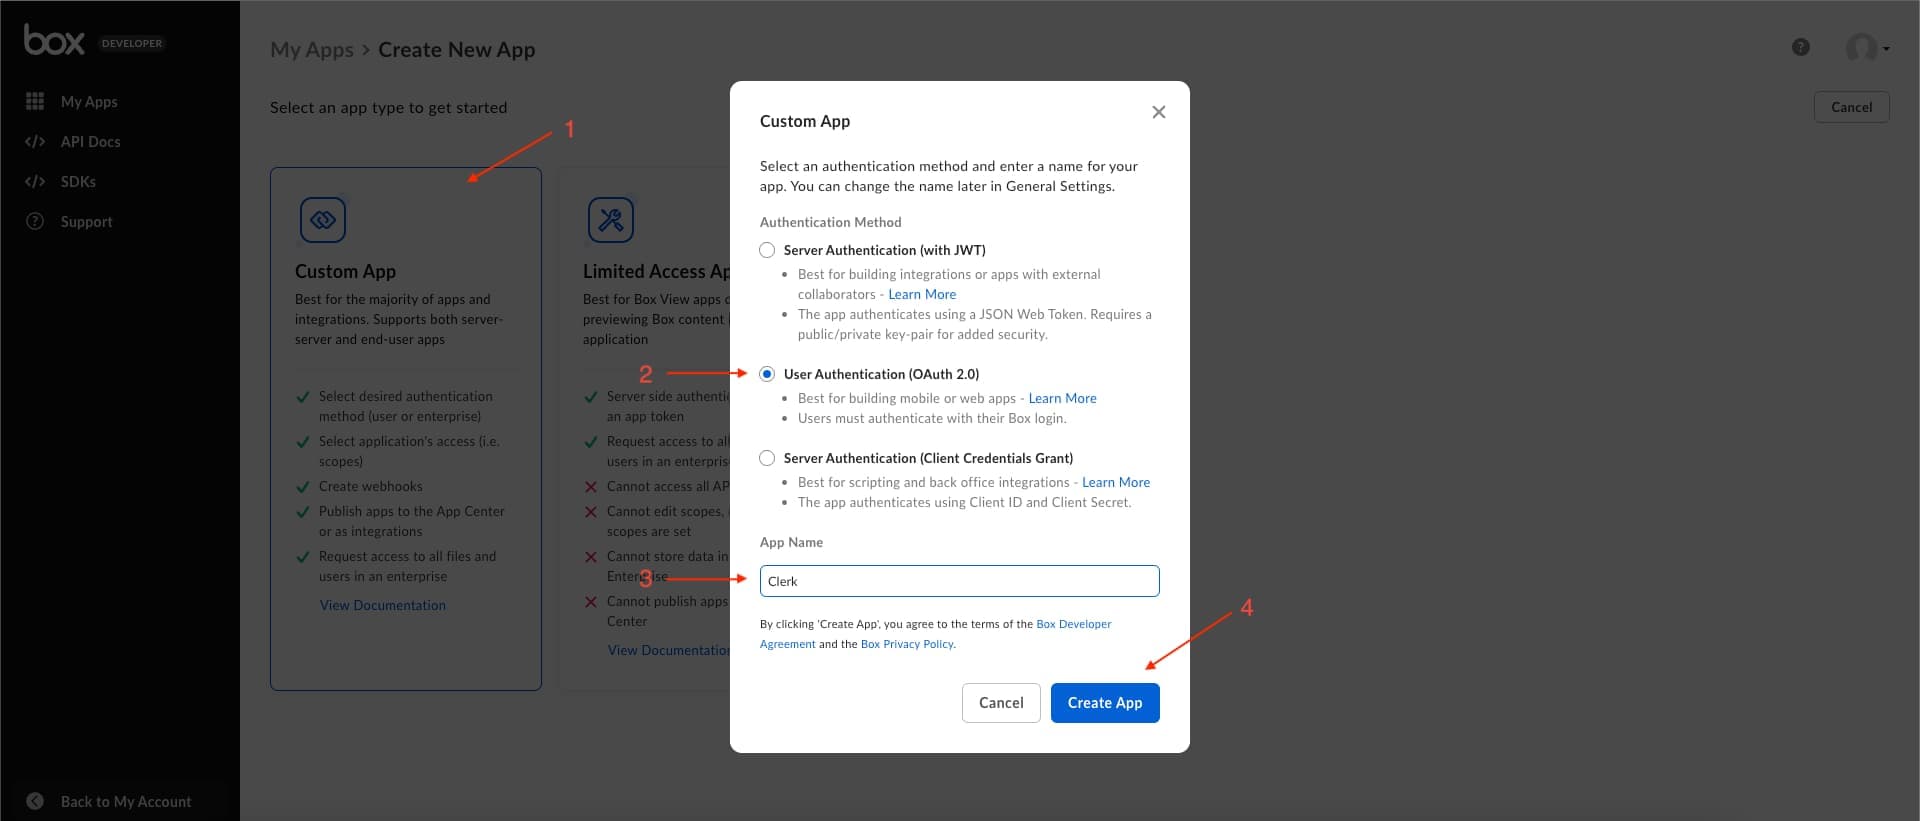Open Learn More link under OAuth 2.0

tap(1062, 398)
